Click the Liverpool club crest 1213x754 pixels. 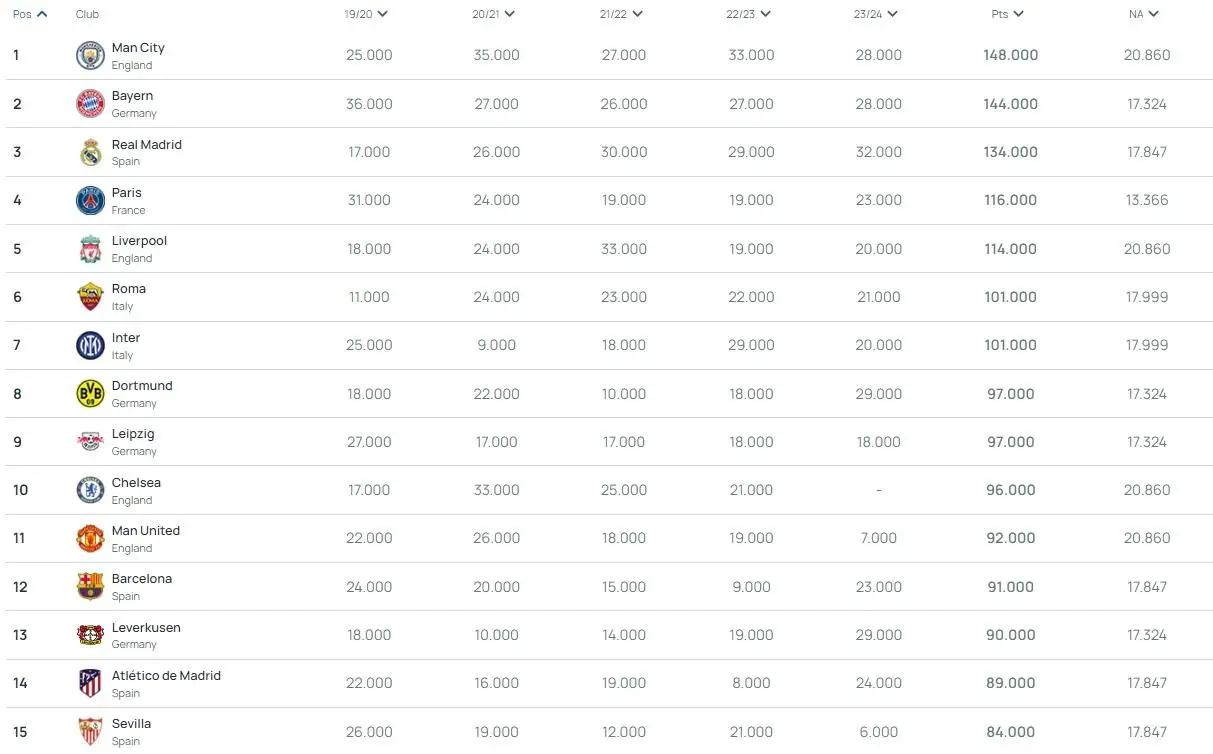[x=90, y=249]
